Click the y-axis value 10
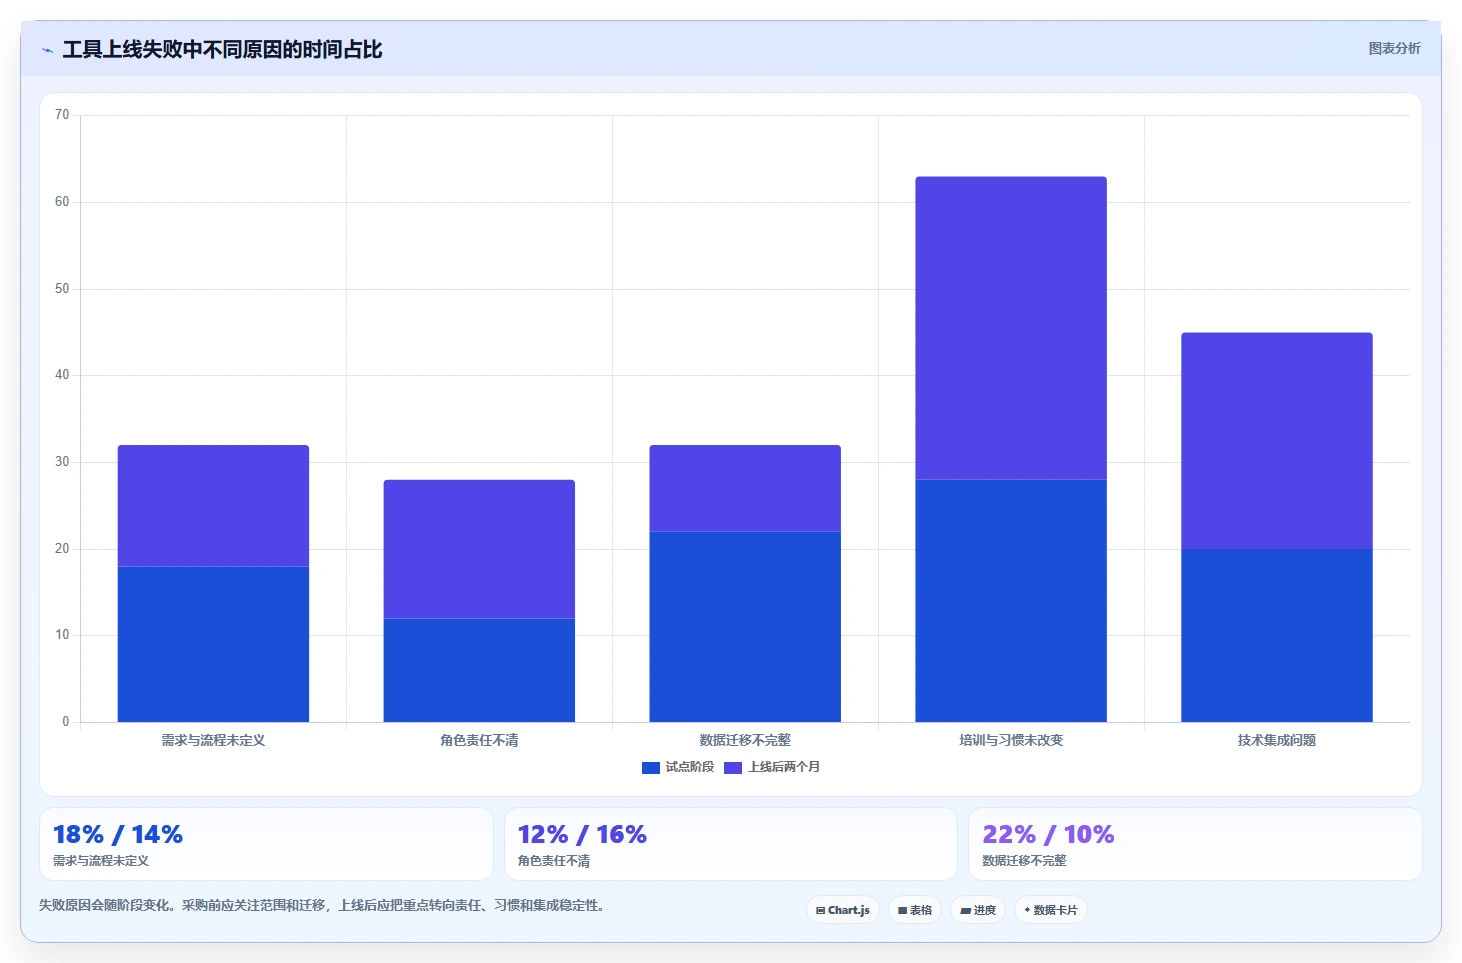1462x963 pixels. 62,635
